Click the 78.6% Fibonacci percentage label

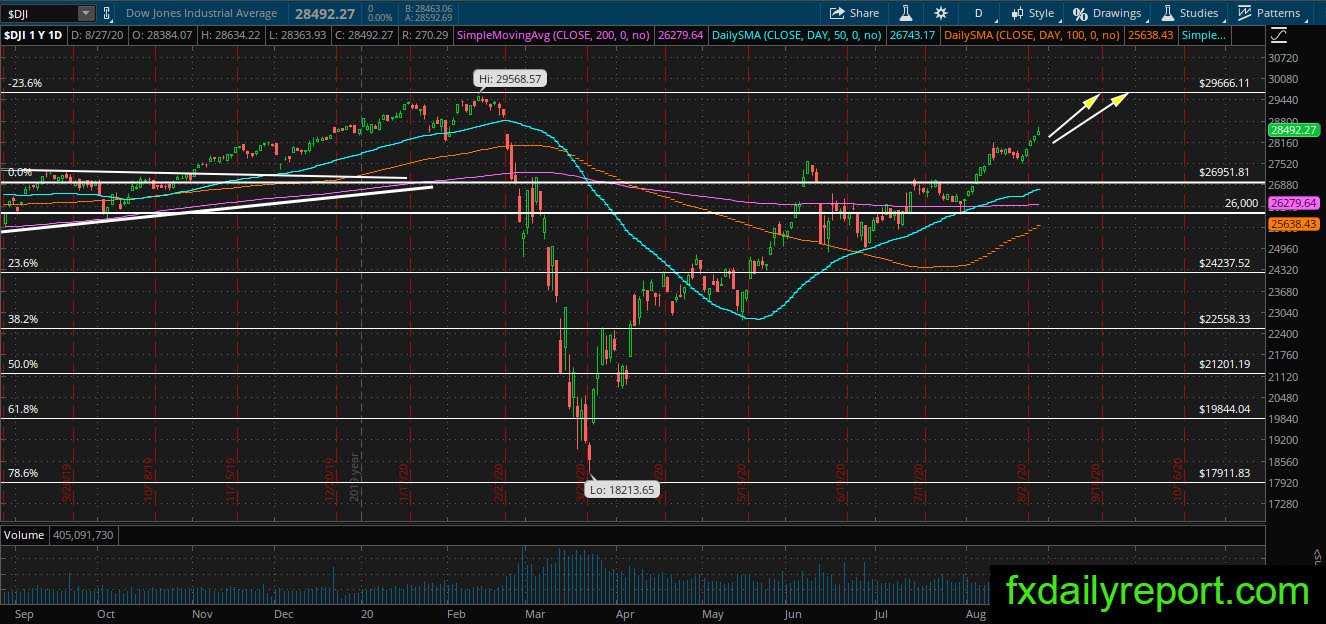(x=23, y=473)
